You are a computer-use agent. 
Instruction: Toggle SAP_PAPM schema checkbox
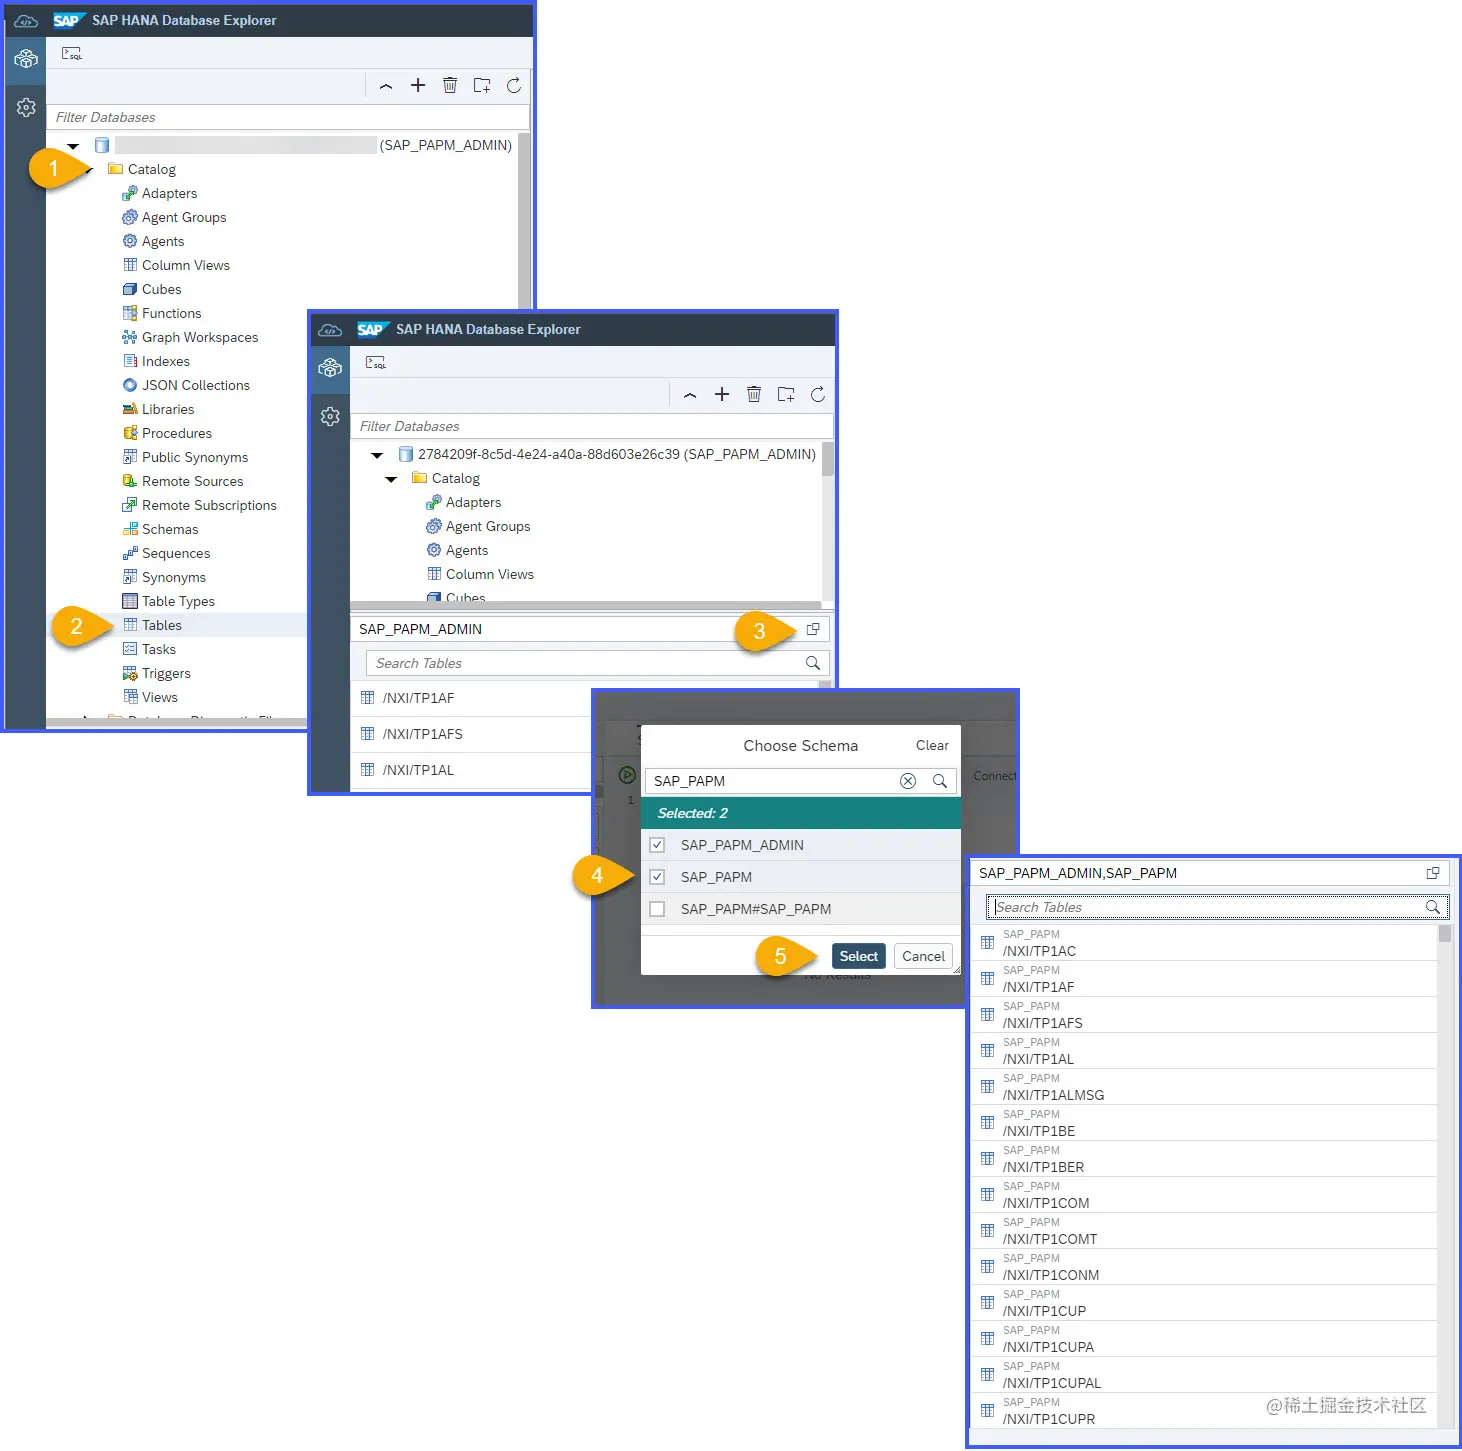click(657, 877)
